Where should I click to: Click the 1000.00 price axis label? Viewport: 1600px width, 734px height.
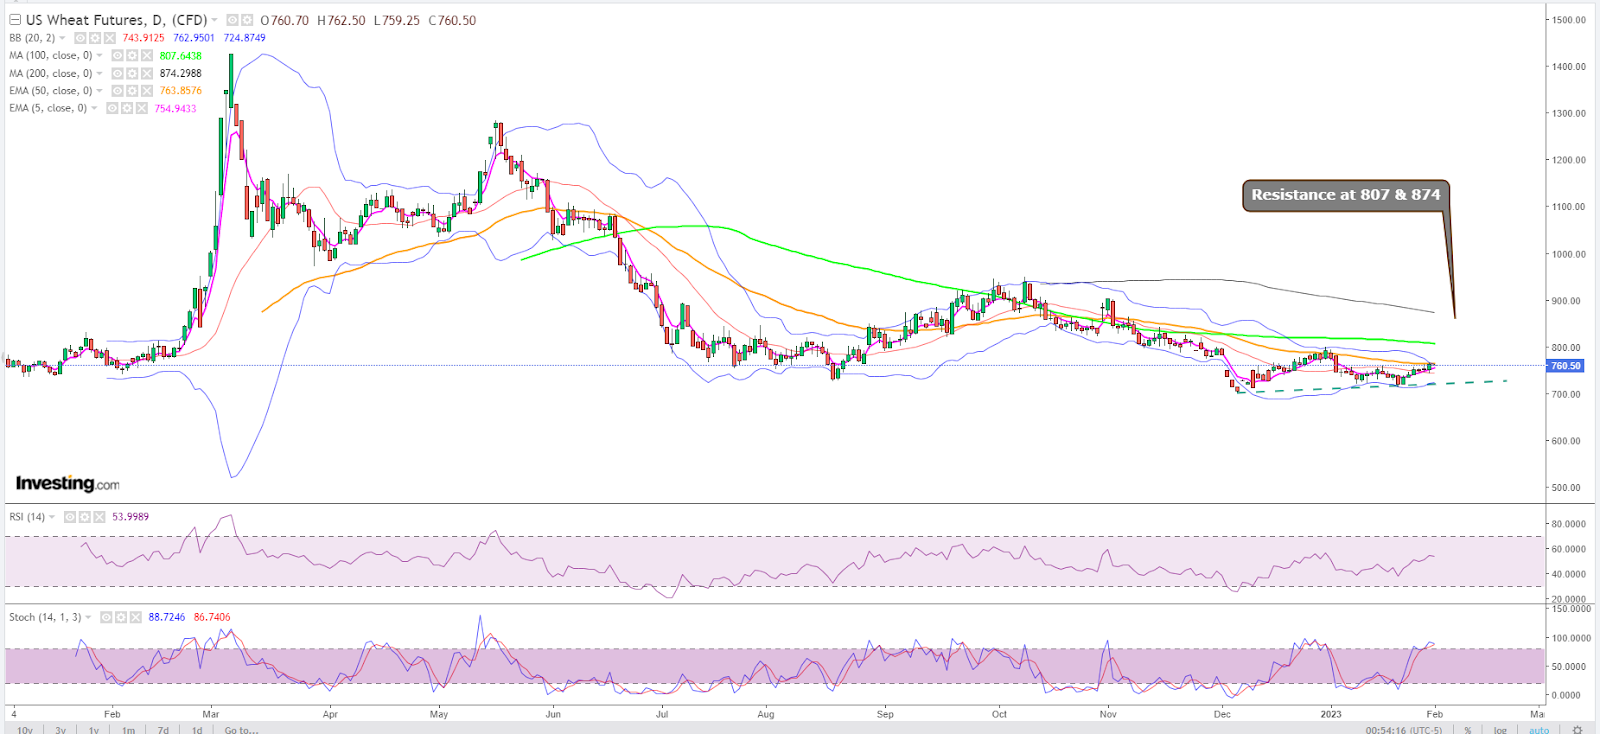tap(1568, 254)
